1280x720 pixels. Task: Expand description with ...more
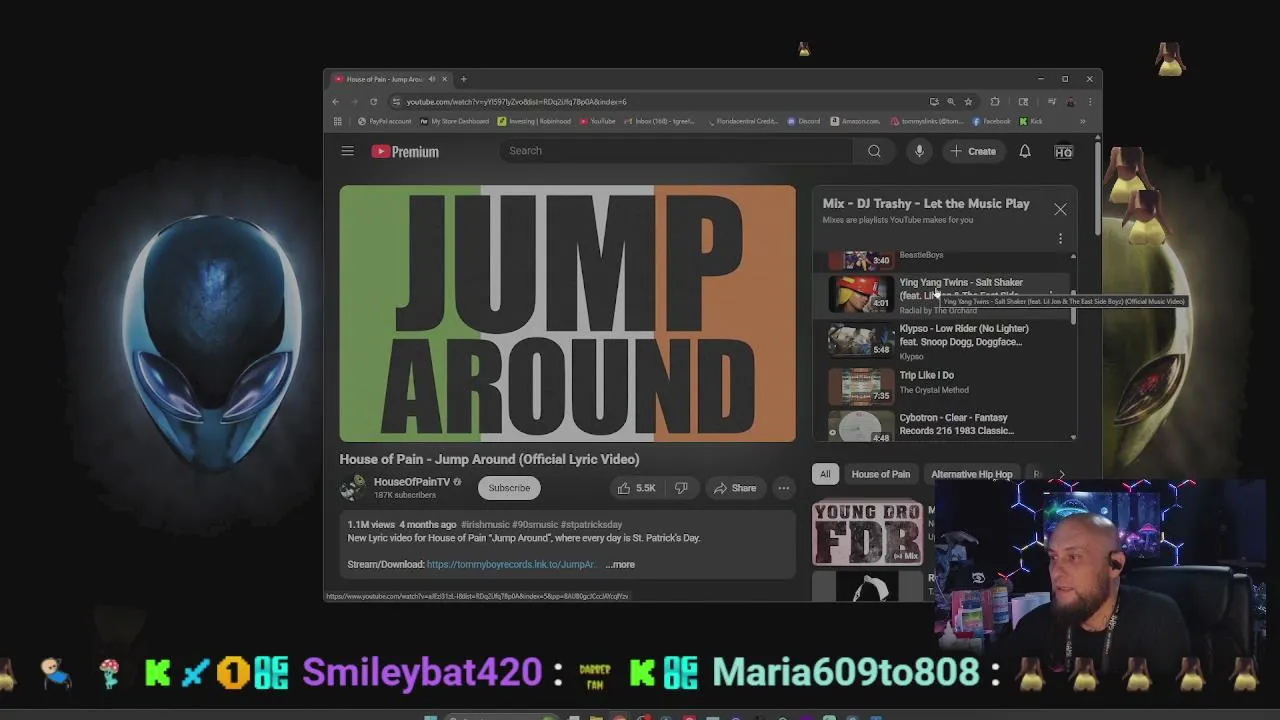click(x=620, y=565)
